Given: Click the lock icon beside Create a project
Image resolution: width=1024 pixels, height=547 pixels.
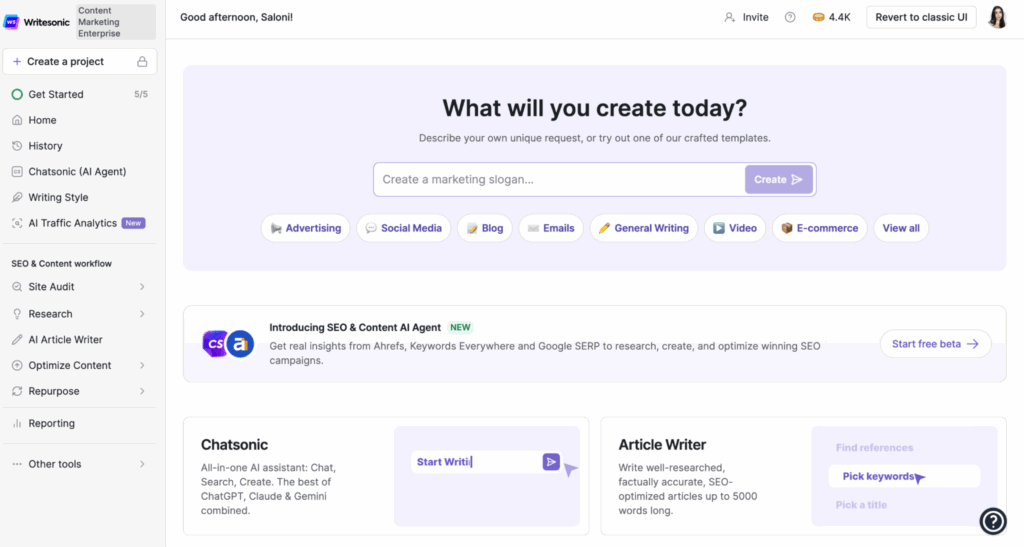Looking at the screenshot, I should tap(142, 61).
